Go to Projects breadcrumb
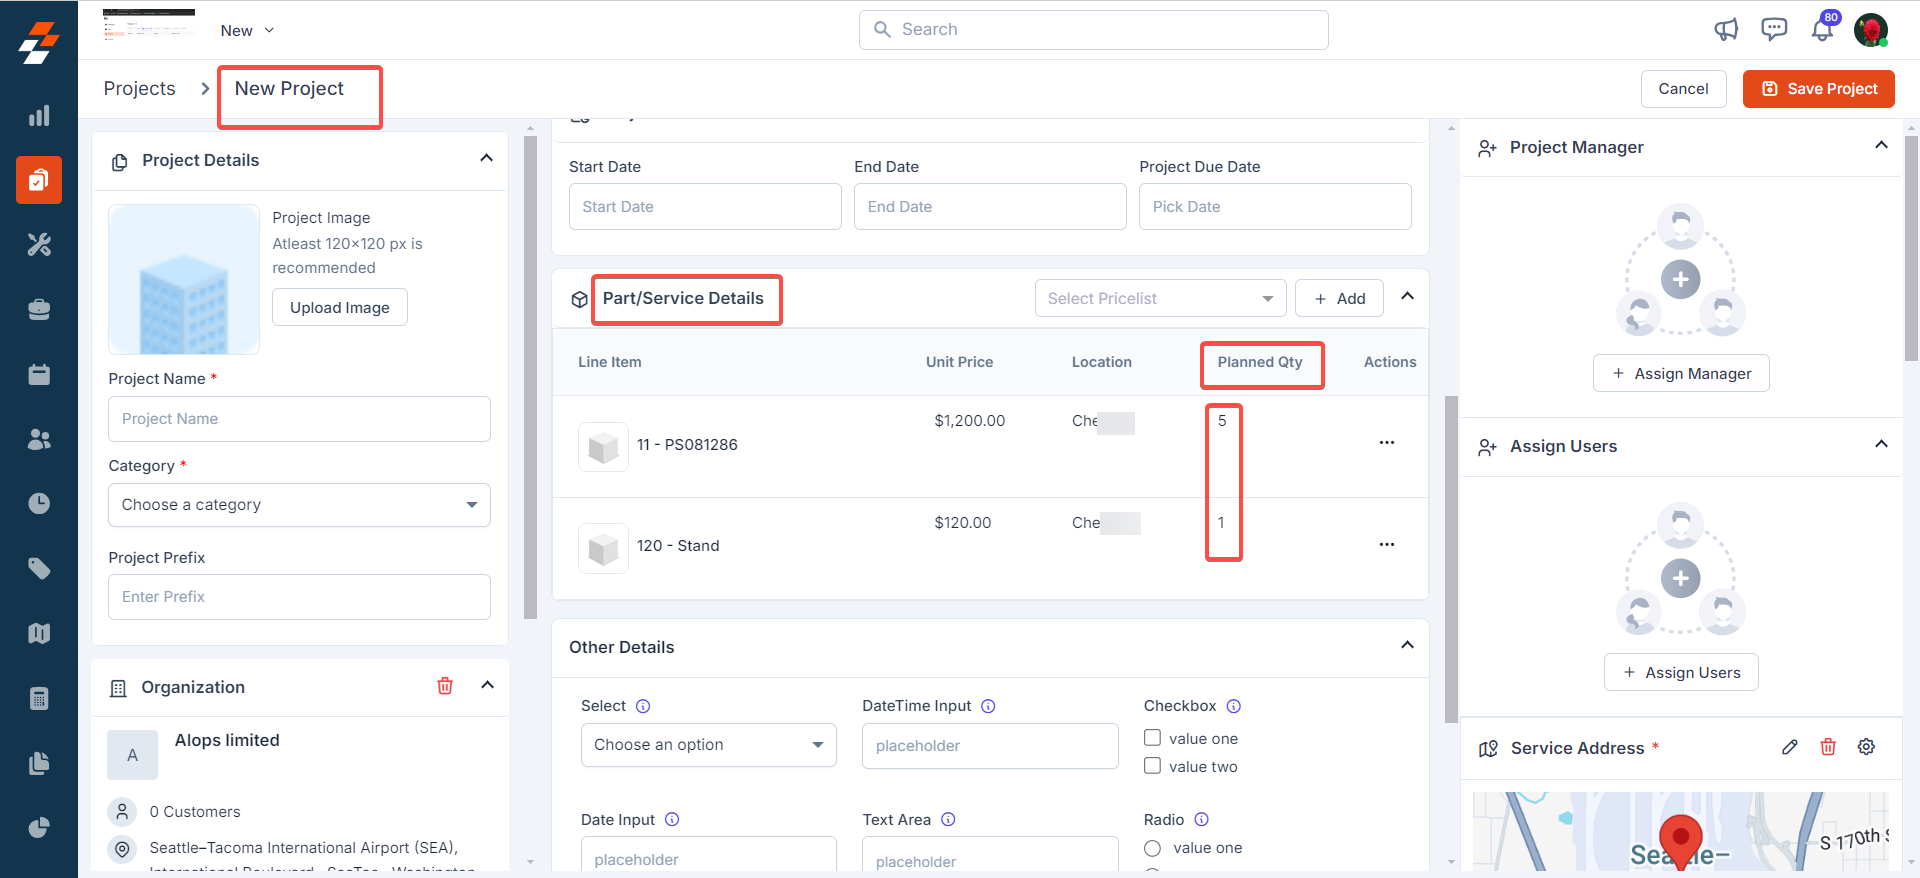This screenshot has height=878, width=1920. pyautogui.click(x=139, y=89)
